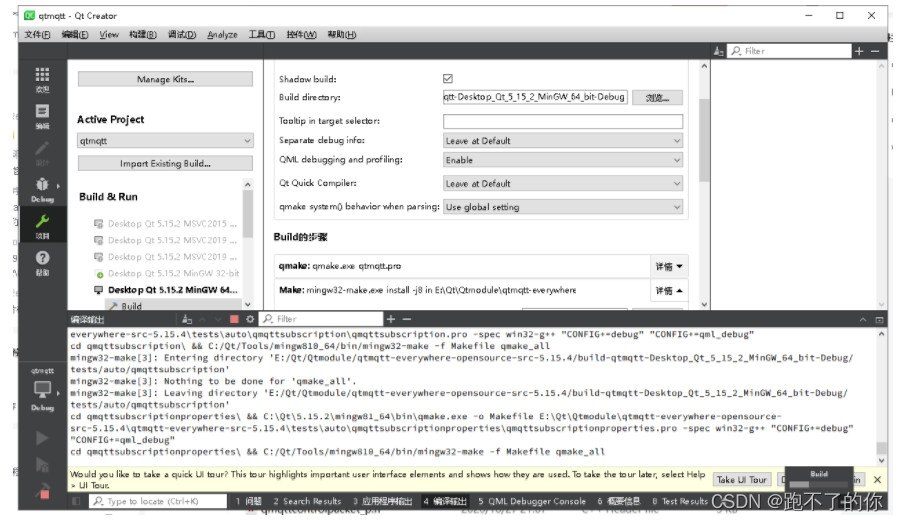Open QML debugging and profiling dropdown
899x521 pixels.
[x=563, y=160]
